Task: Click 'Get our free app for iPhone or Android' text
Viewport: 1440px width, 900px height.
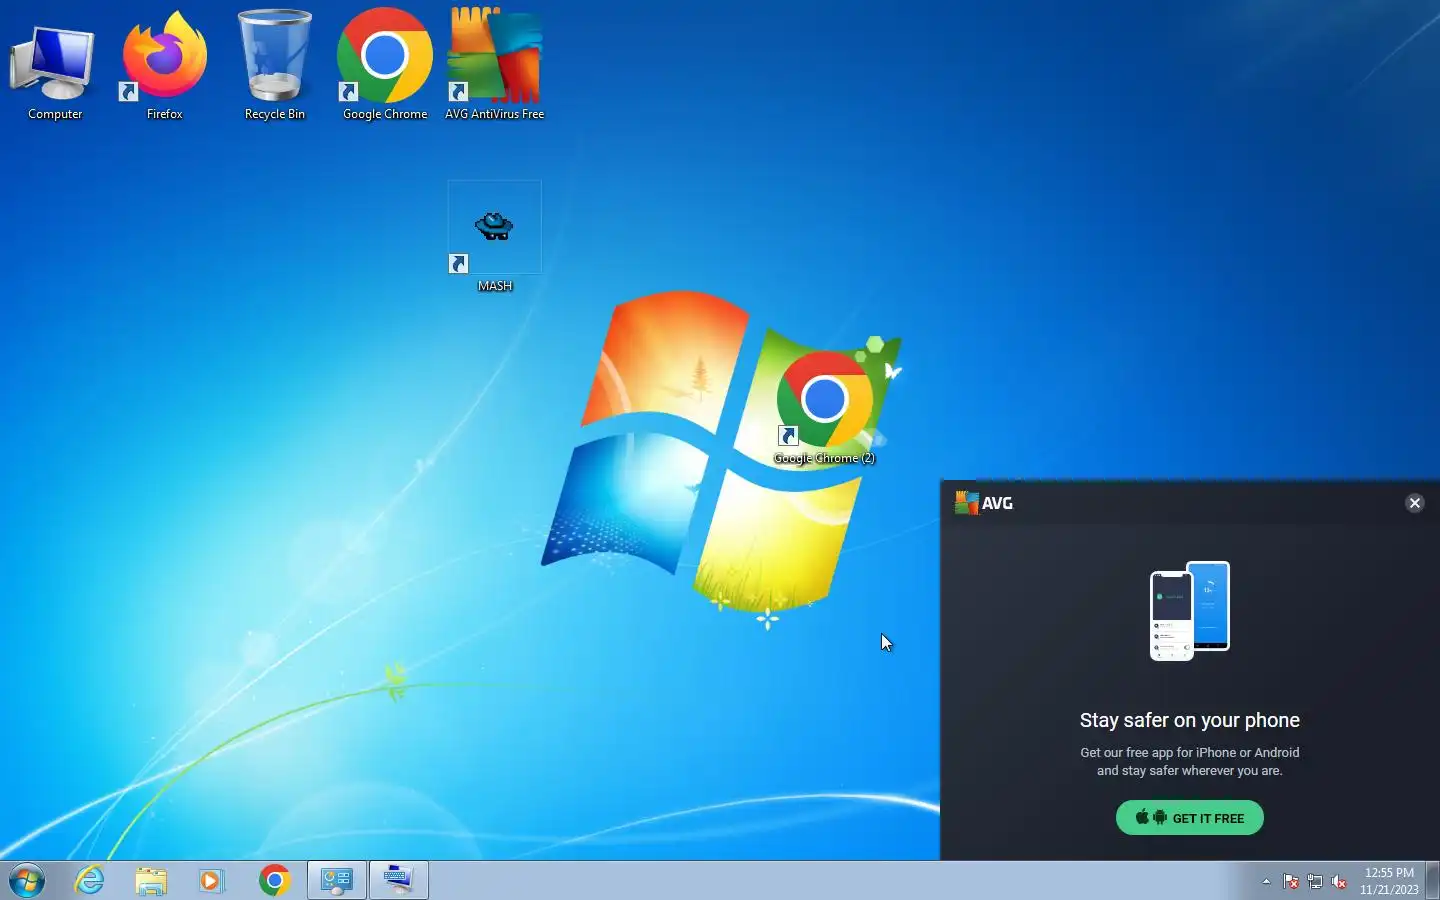Action: pos(1190,752)
